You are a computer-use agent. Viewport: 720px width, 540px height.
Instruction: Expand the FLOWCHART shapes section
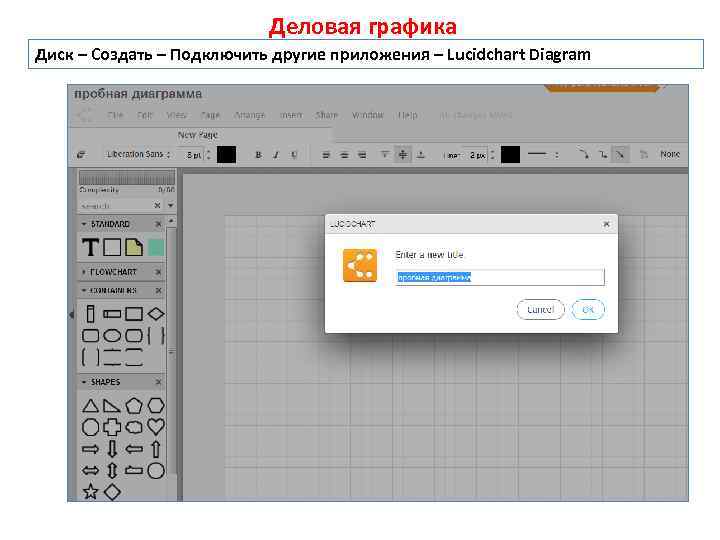[84, 272]
